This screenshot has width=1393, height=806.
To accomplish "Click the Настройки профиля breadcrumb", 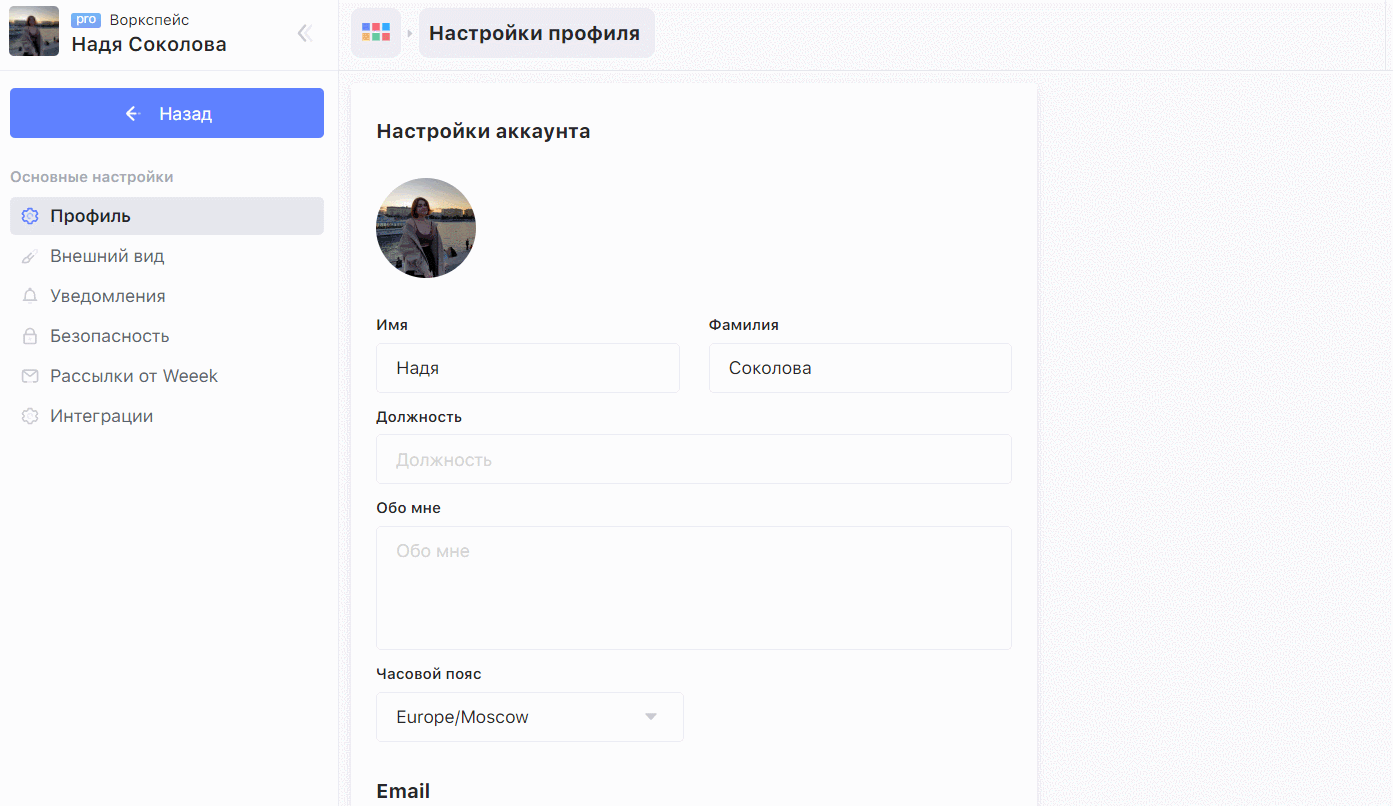I will pos(535,33).
